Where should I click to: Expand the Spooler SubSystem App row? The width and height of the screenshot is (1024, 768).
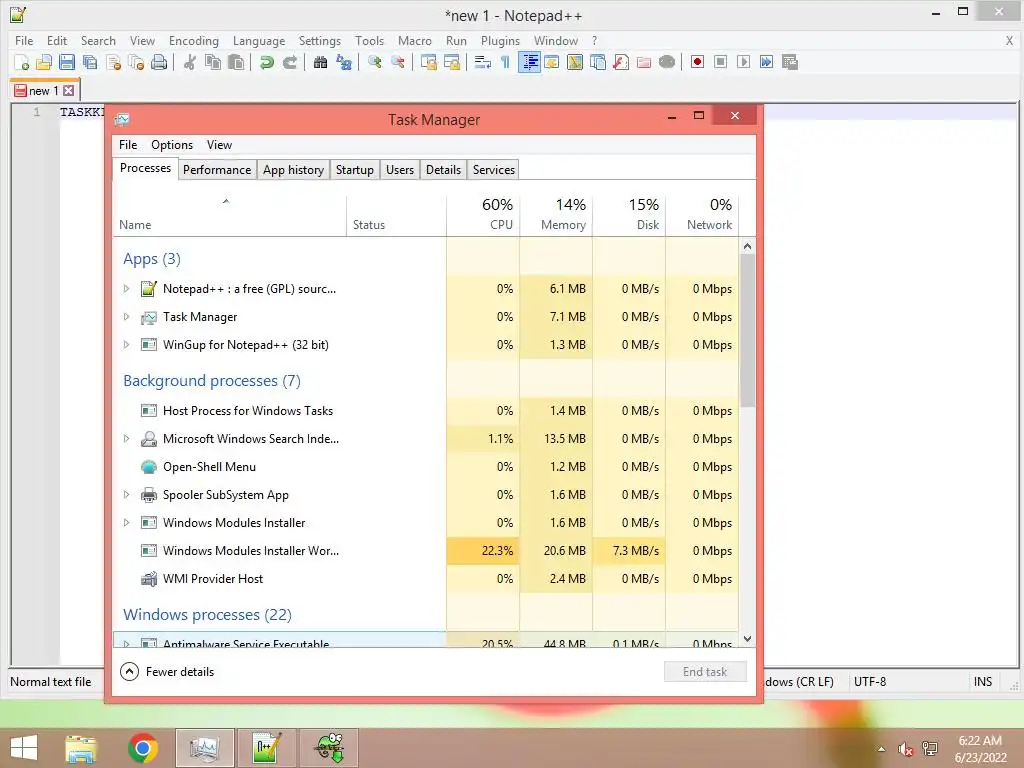(x=127, y=495)
